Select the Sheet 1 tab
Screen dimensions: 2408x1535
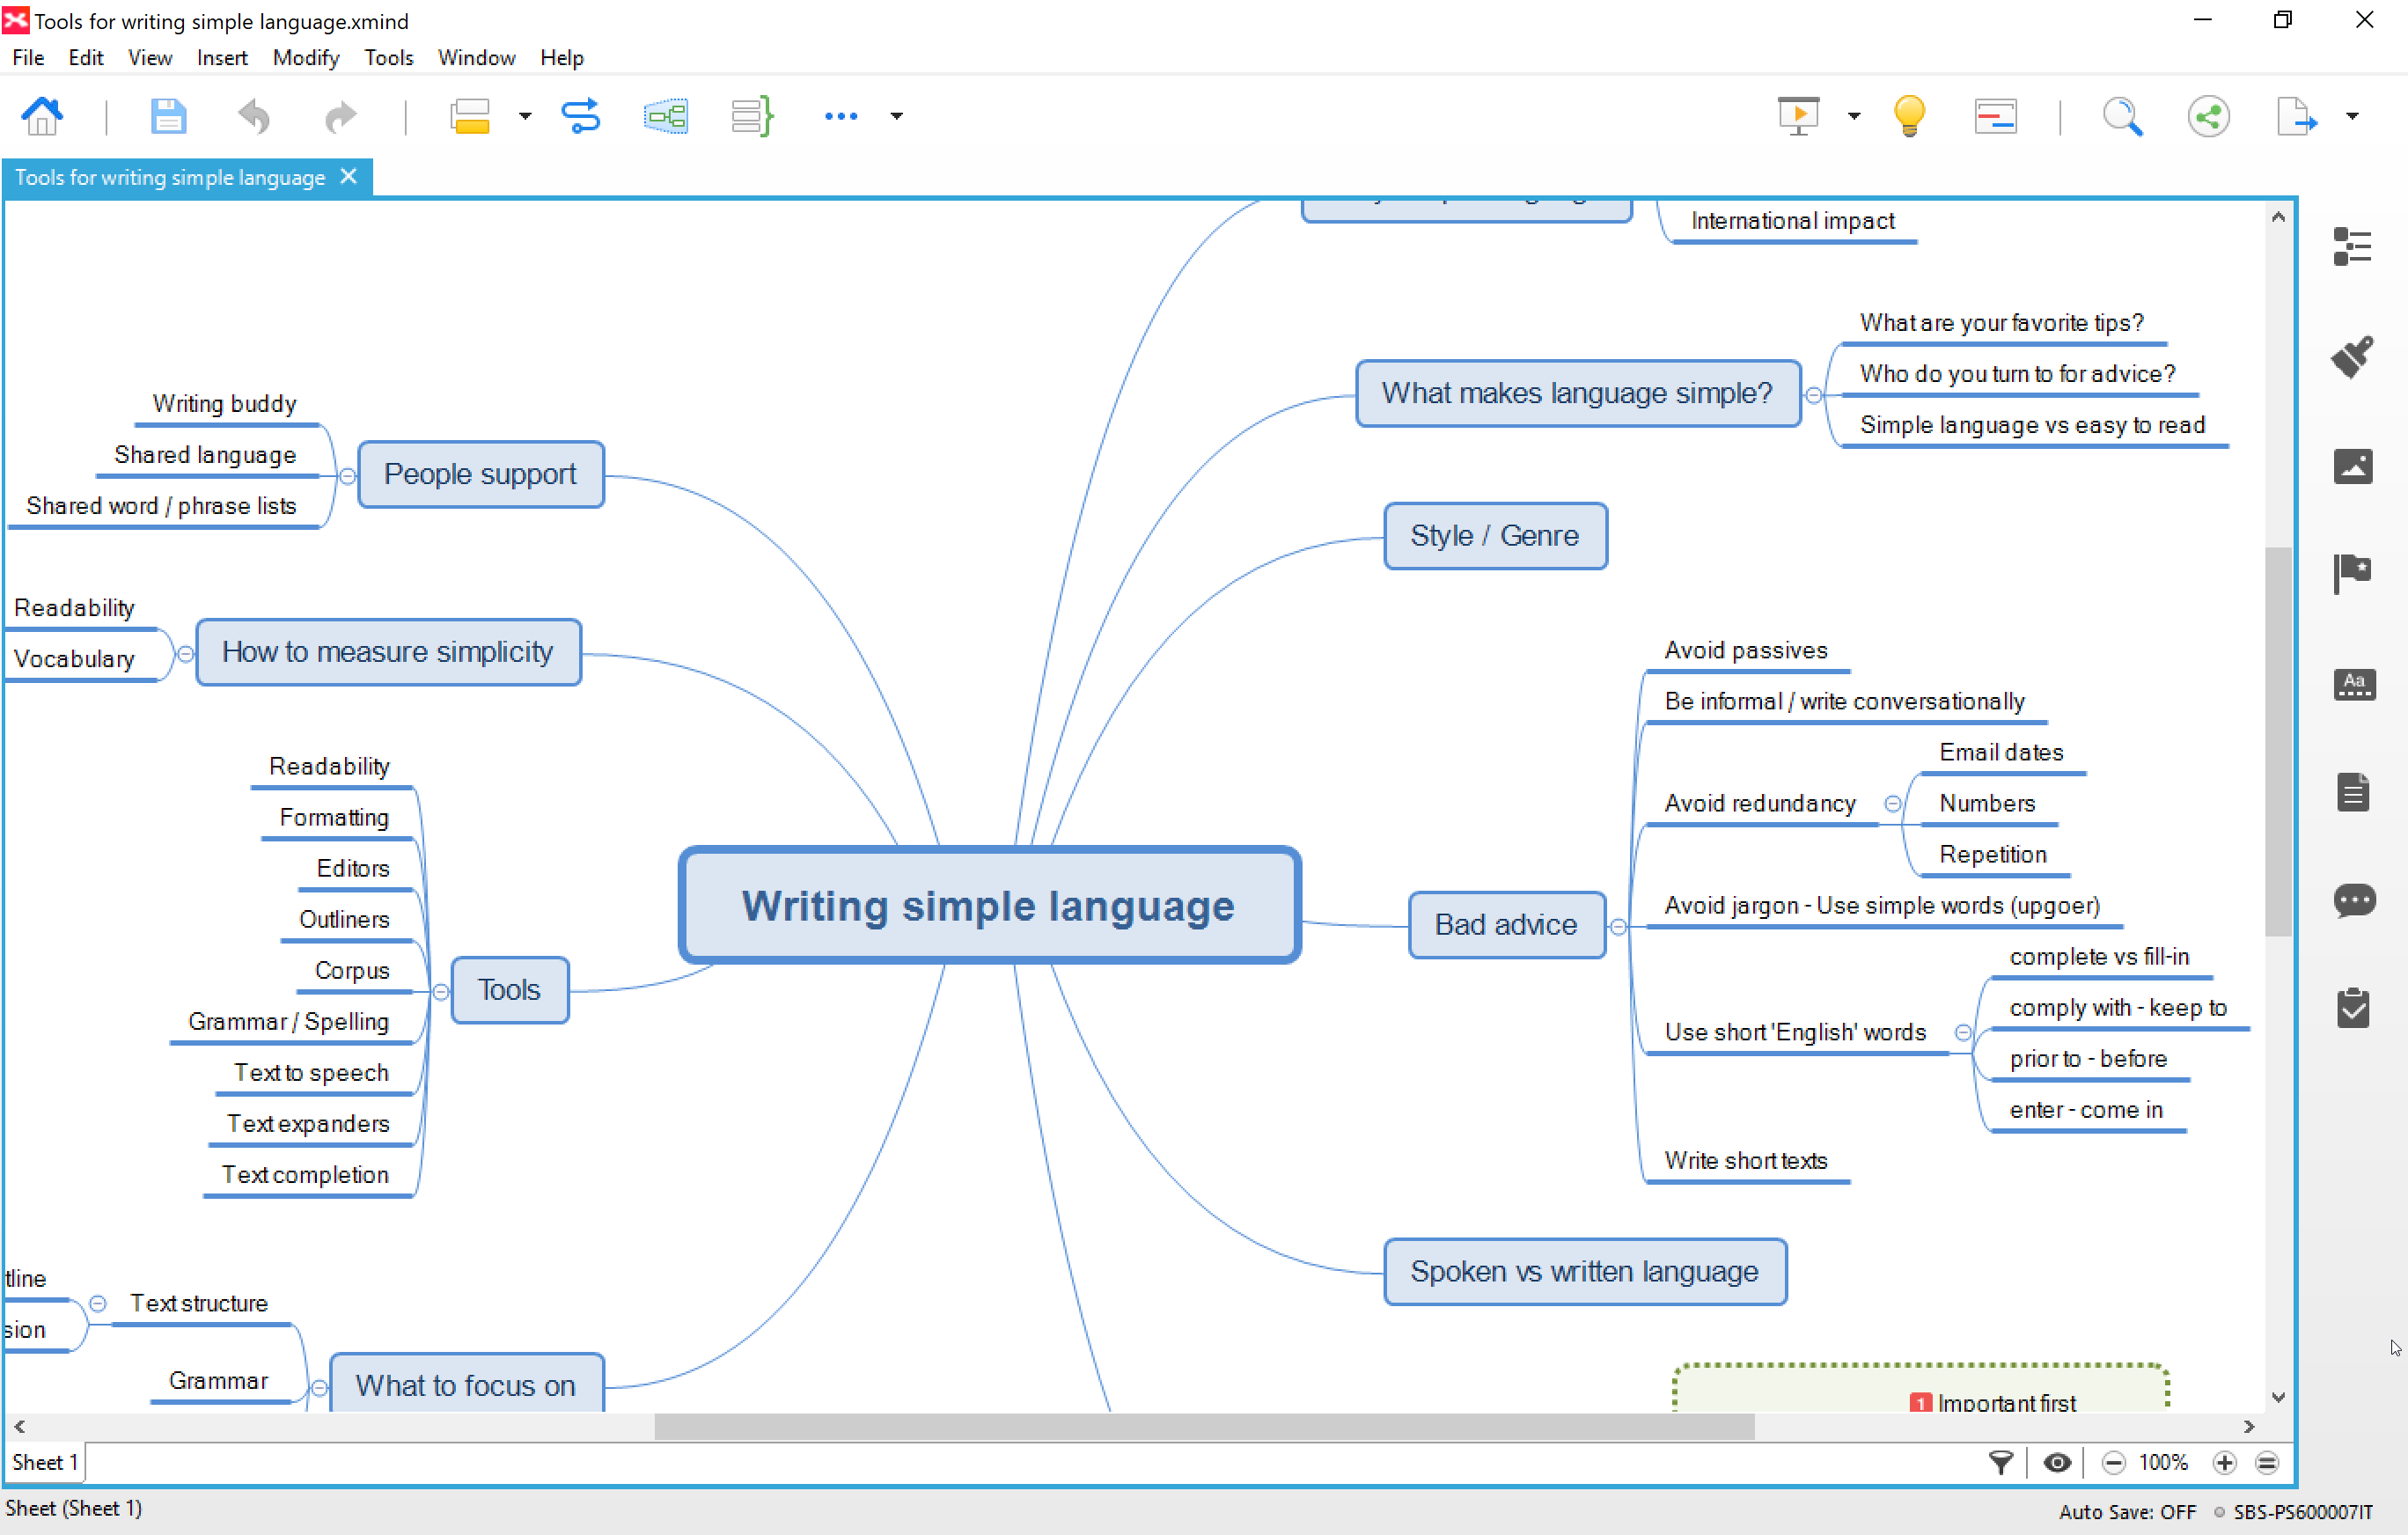pos(44,1463)
